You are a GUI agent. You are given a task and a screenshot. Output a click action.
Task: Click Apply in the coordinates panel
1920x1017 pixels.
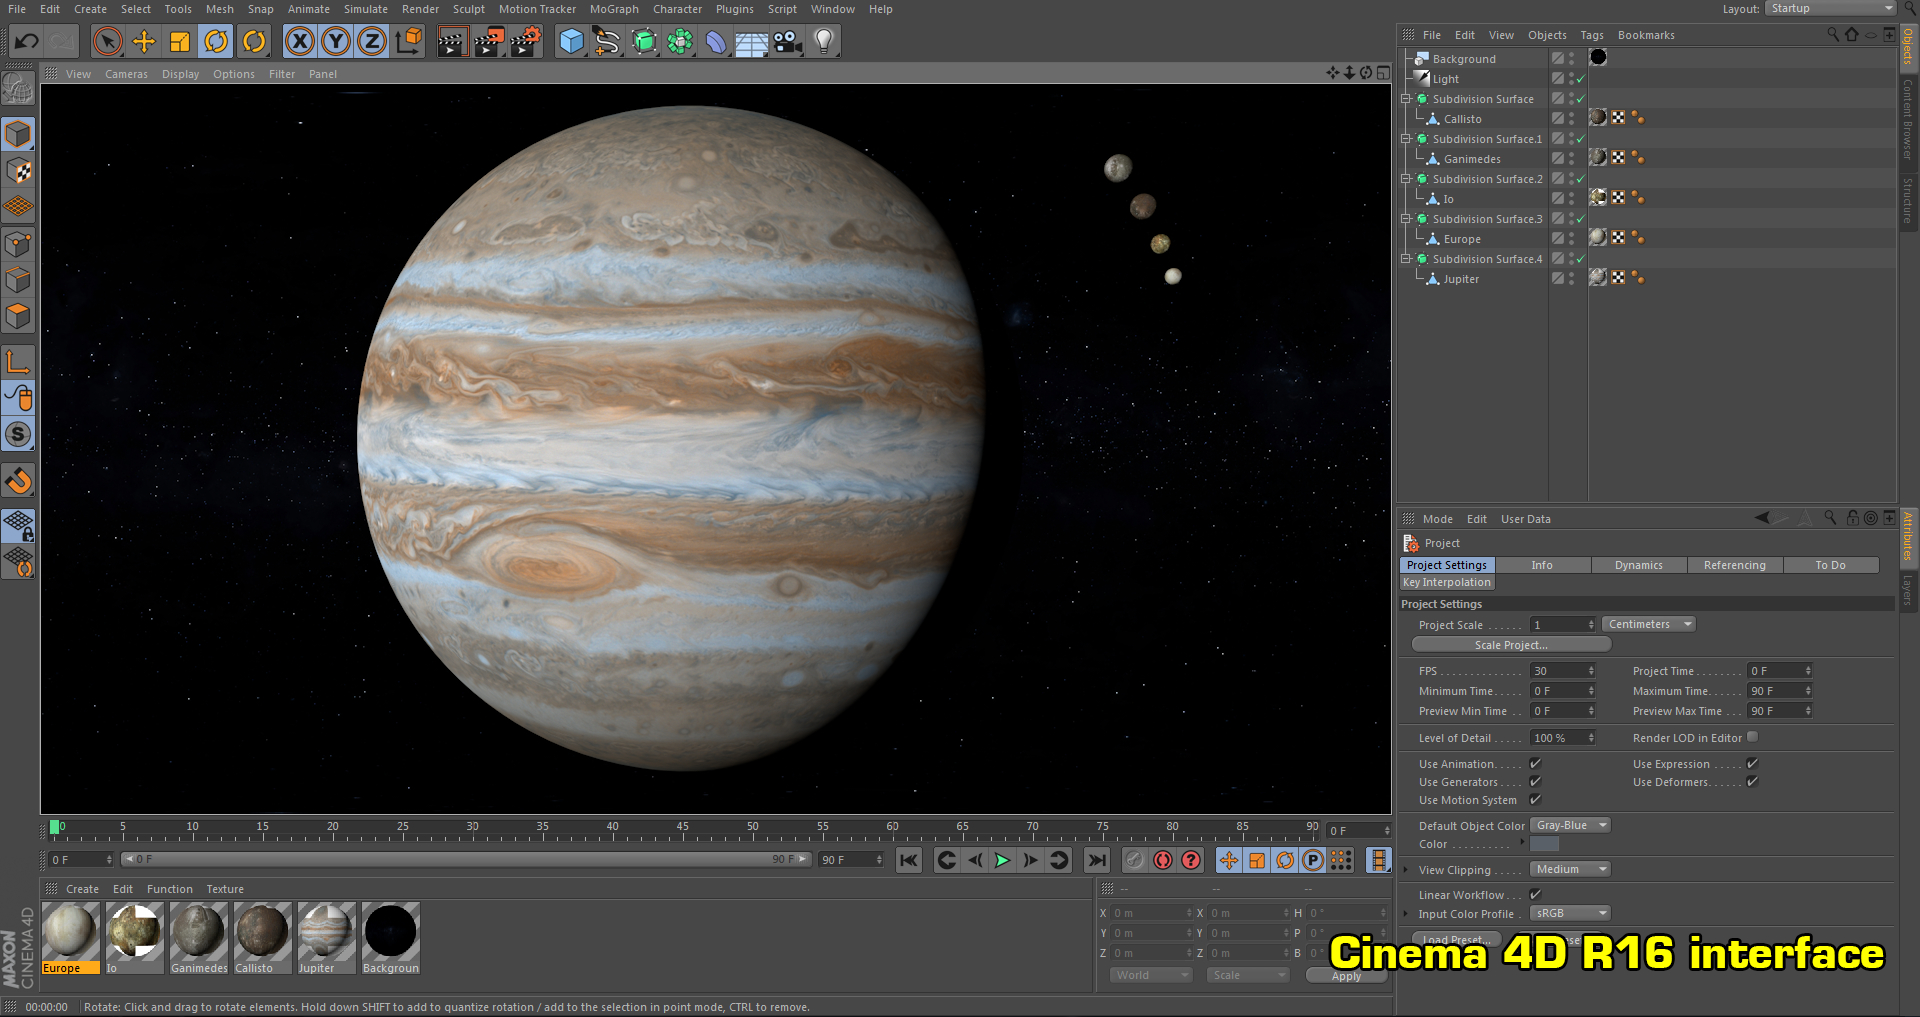1345,976
